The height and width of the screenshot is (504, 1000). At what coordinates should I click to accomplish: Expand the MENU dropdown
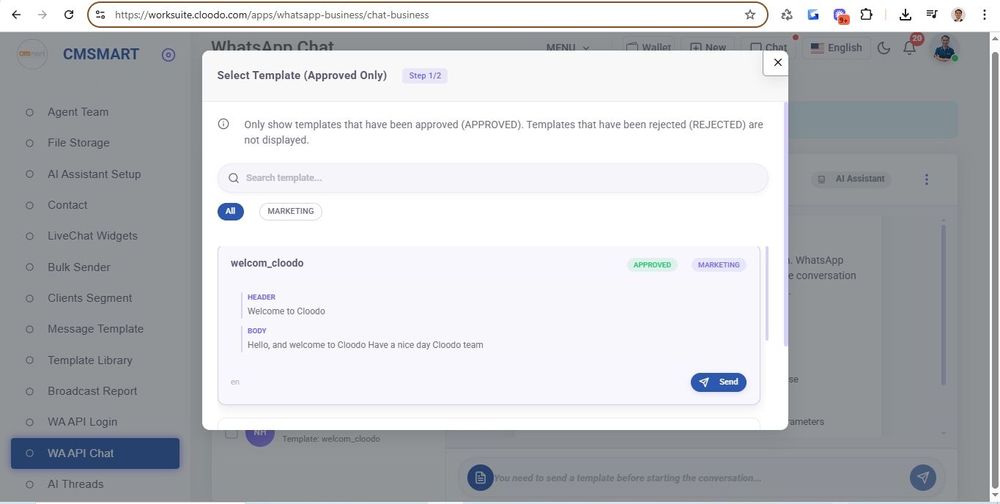click(x=567, y=48)
